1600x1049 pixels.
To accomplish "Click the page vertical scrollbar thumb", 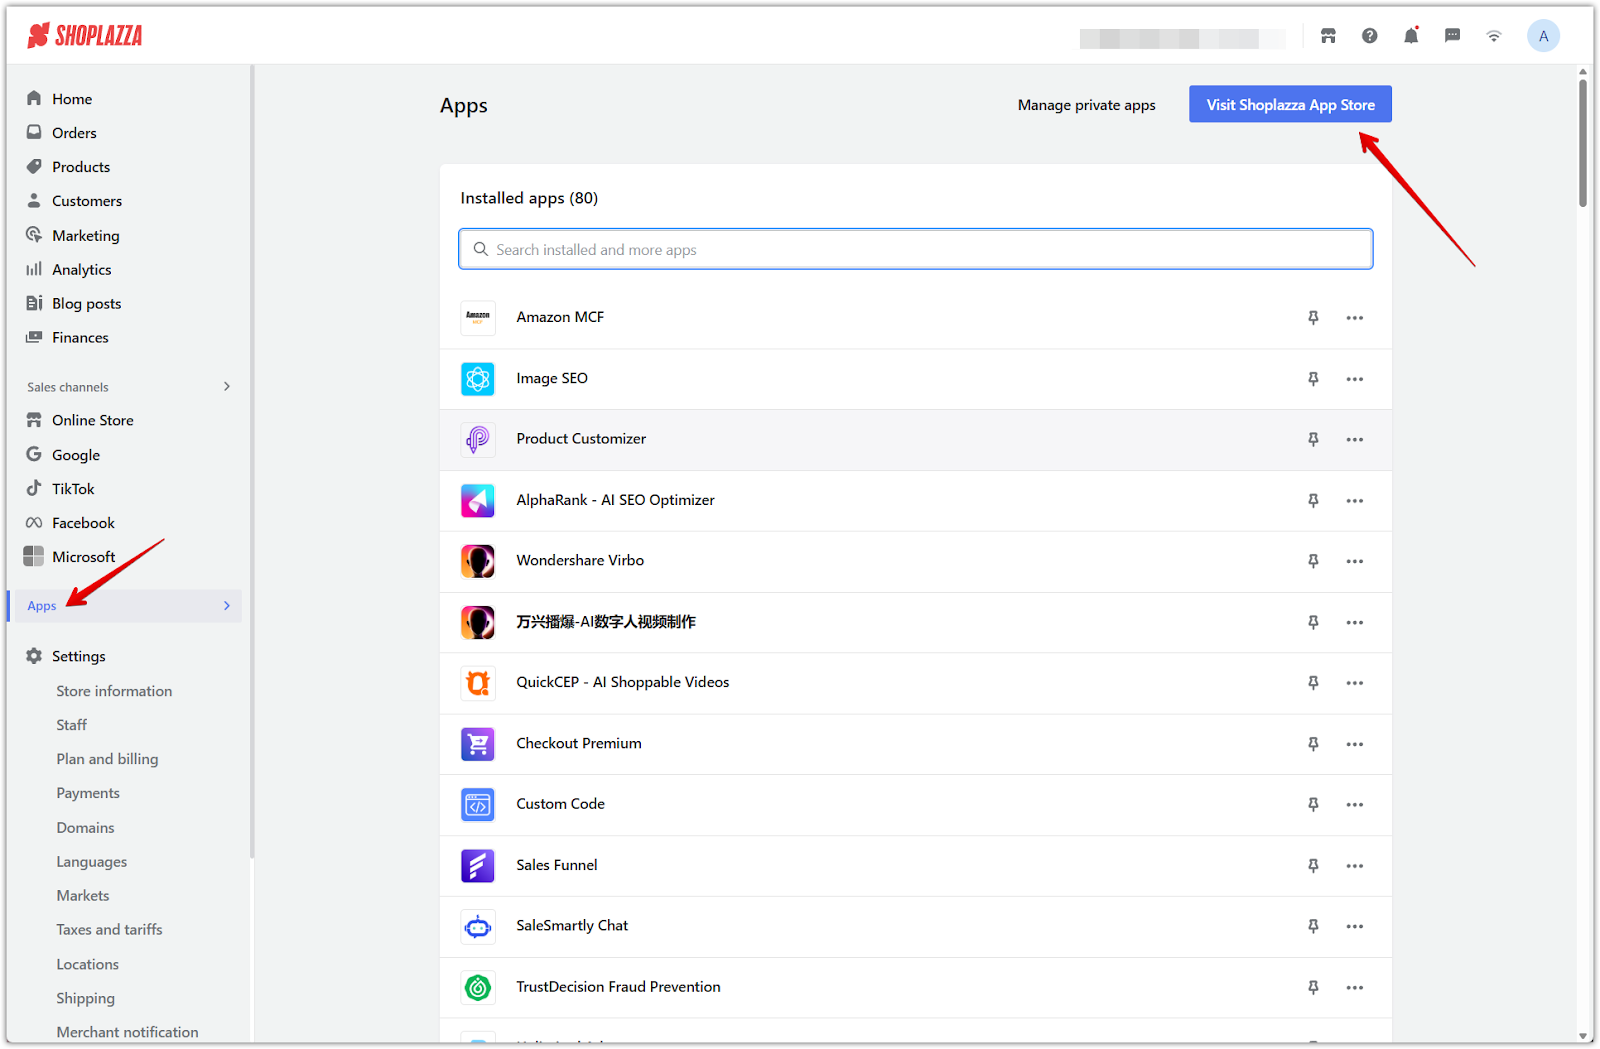I will pyautogui.click(x=1583, y=143).
